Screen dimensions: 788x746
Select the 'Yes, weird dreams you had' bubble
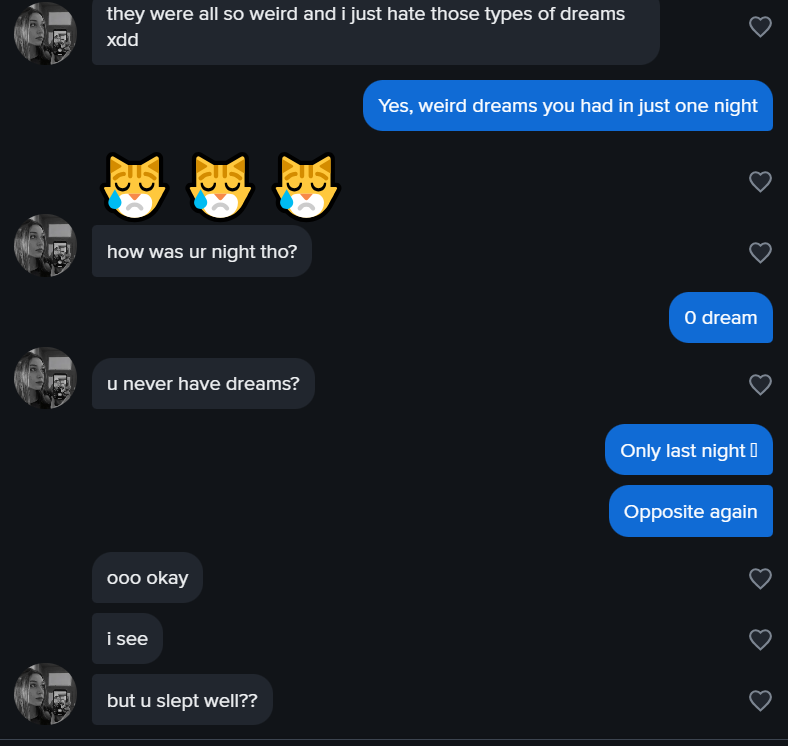(x=567, y=106)
